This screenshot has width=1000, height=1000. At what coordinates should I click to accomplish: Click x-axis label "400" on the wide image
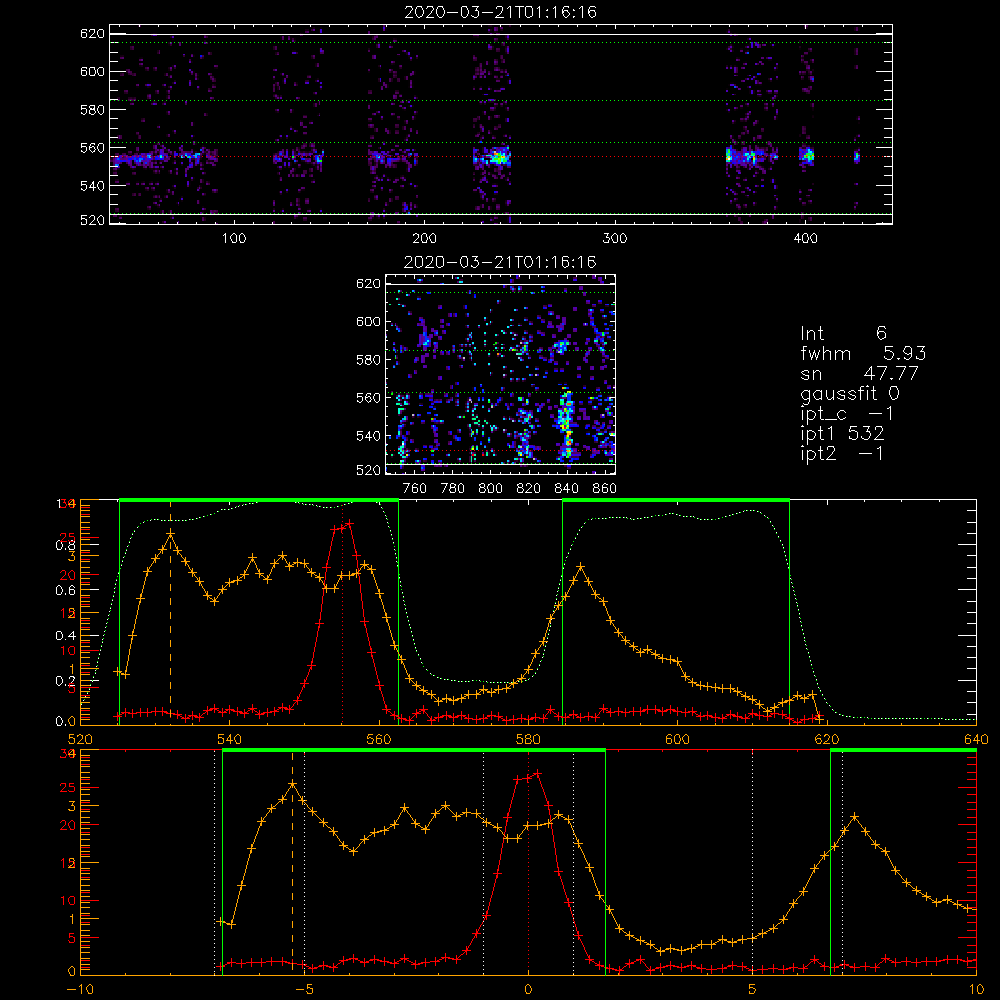point(805,239)
